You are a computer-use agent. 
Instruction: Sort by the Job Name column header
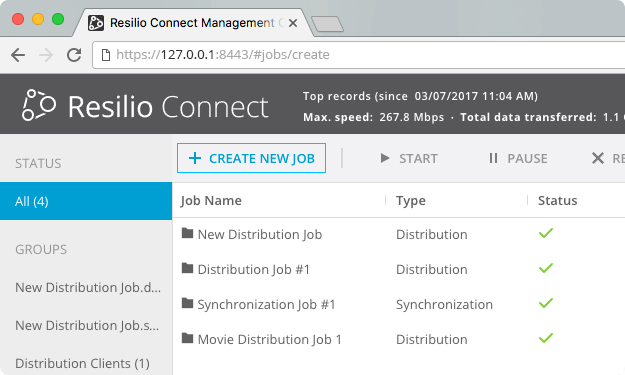tap(211, 200)
